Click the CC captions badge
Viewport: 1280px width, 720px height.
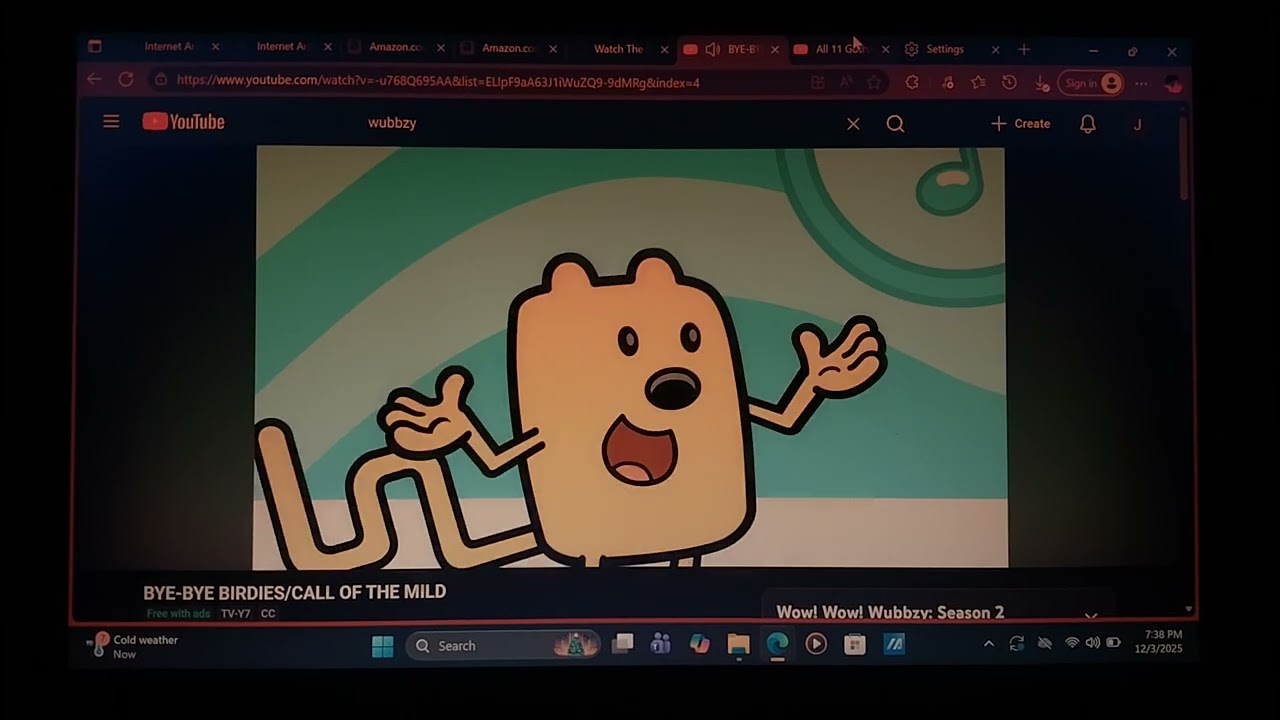[x=268, y=614]
